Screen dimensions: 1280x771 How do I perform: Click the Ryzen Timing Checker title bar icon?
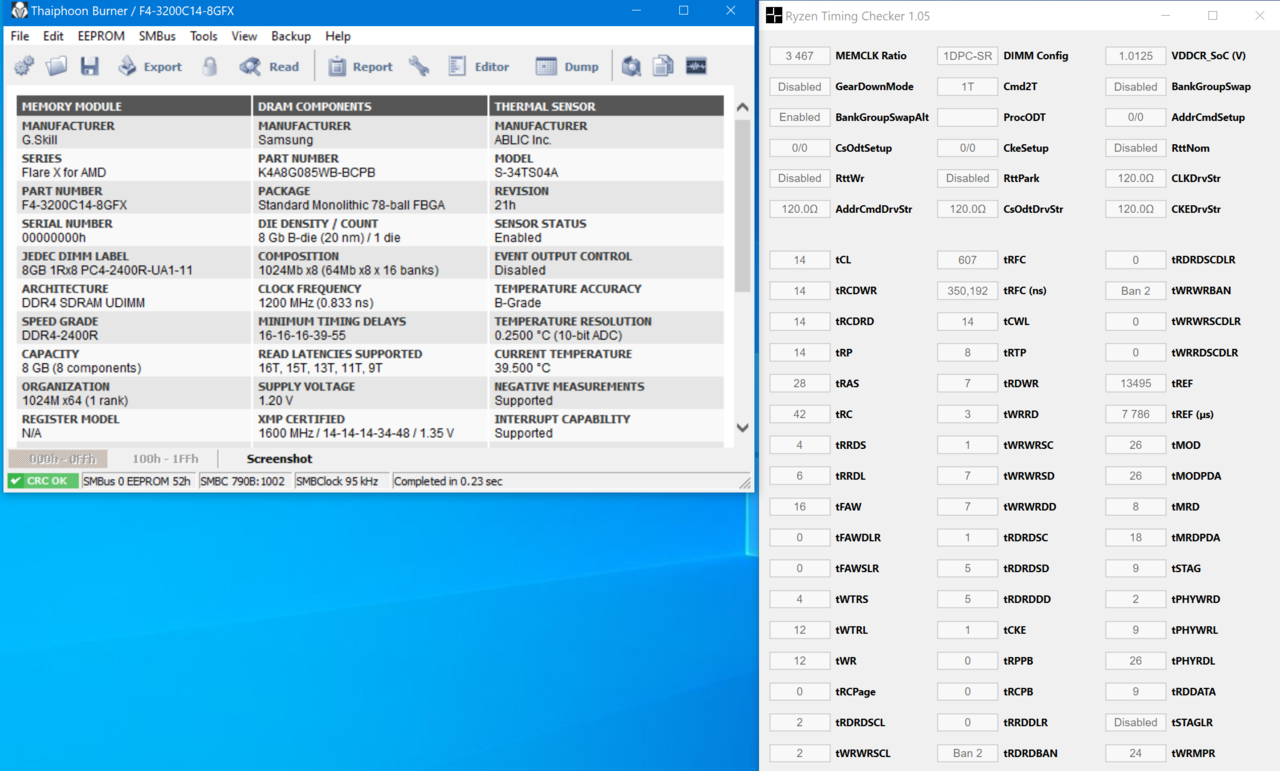tap(774, 16)
